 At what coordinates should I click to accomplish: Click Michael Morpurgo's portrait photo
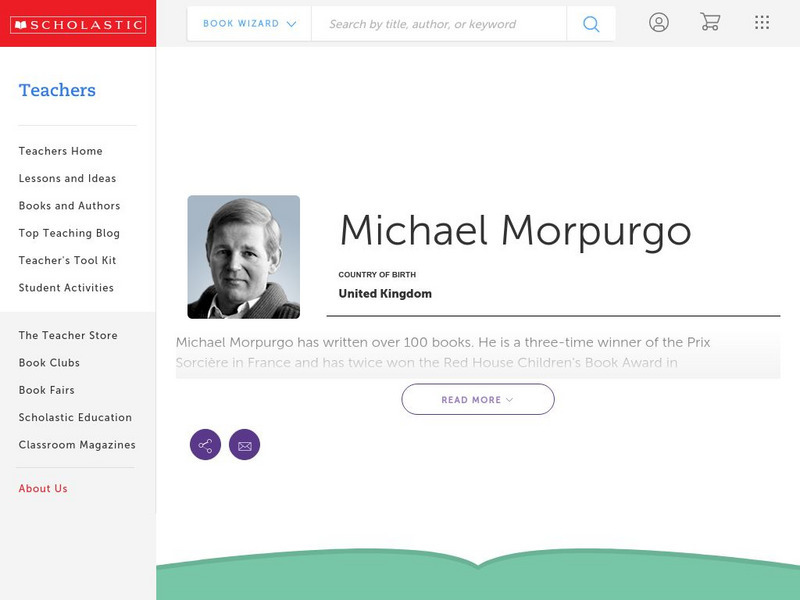(x=243, y=257)
